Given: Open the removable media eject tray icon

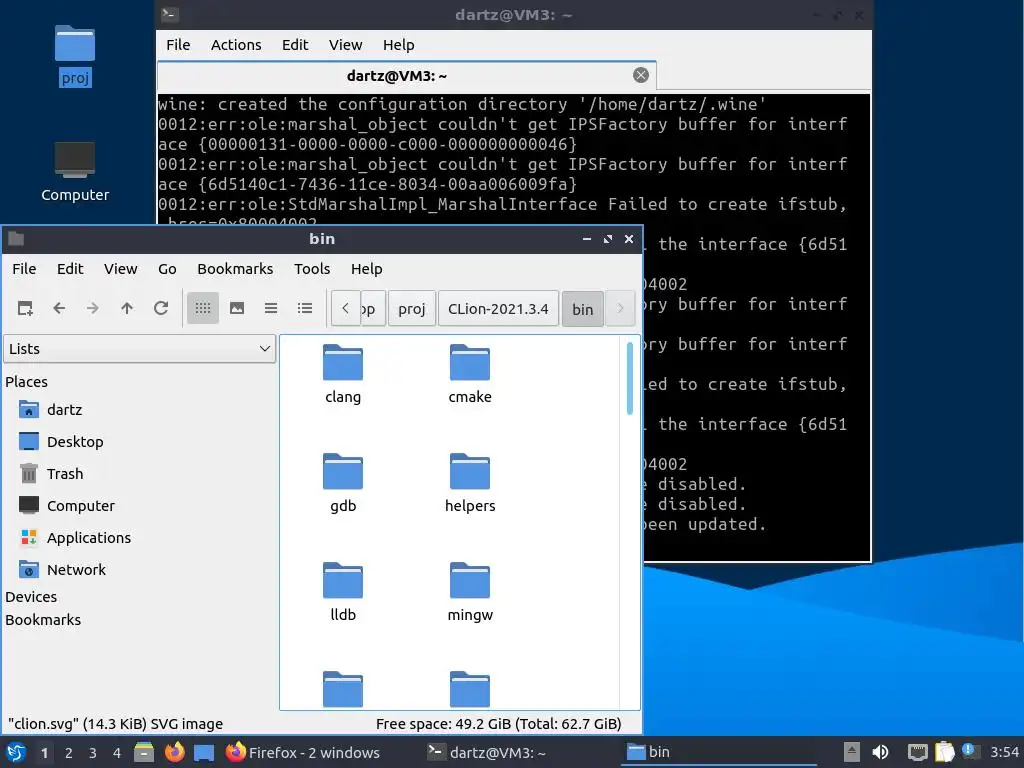Looking at the screenshot, I should [851, 752].
